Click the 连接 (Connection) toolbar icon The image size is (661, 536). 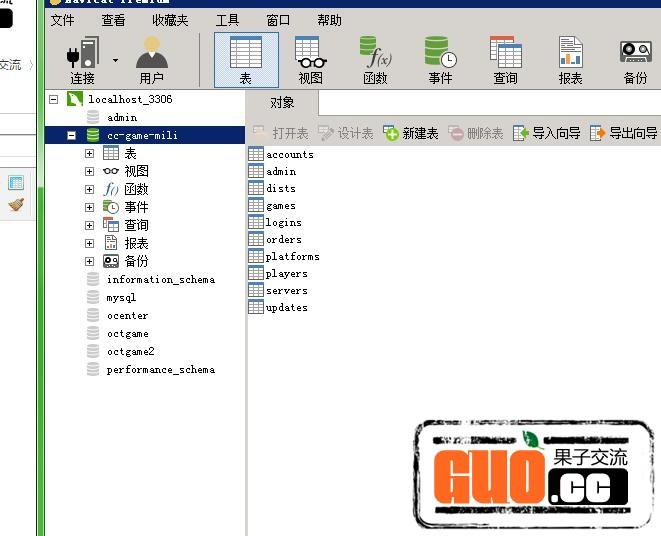click(x=82, y=59)
